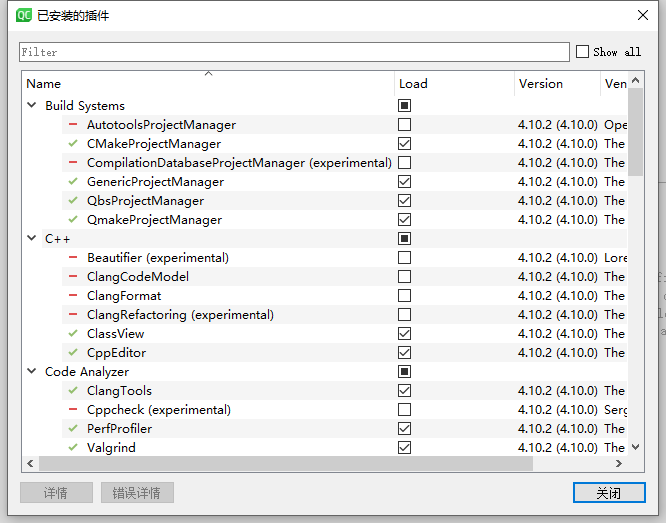666x523 pixels.
Task: Click green check status icon beside ClangTools
Action: tap(73, 390)
